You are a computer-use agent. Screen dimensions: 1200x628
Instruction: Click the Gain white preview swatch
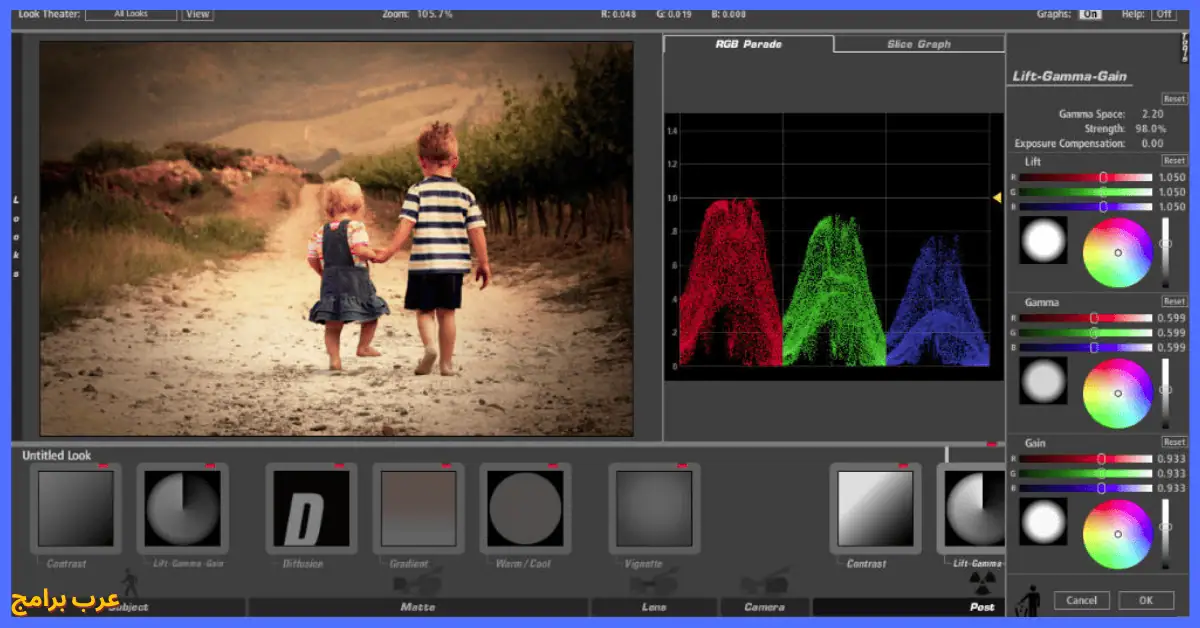(x=1043, y=522)
